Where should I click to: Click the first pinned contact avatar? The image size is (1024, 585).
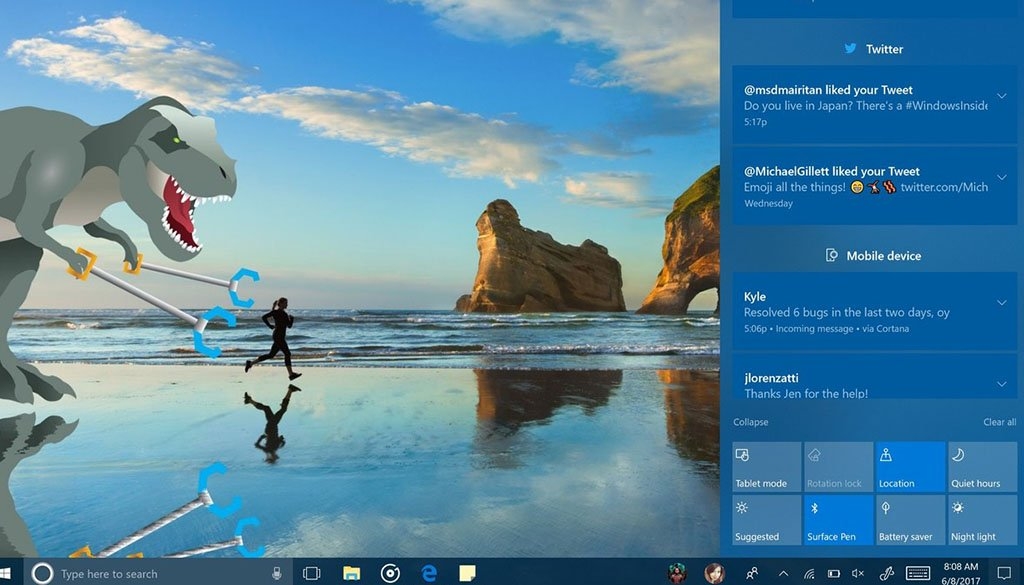pos(677,573)
